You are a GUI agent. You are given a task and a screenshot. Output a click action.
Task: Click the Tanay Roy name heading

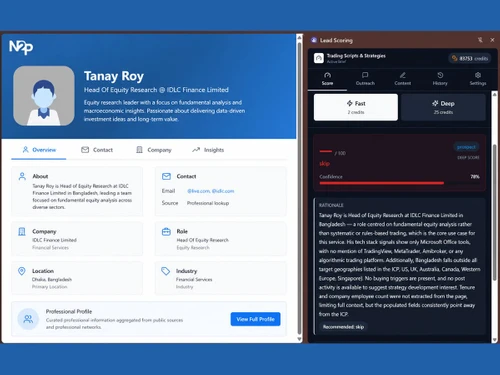click(114, 76)
